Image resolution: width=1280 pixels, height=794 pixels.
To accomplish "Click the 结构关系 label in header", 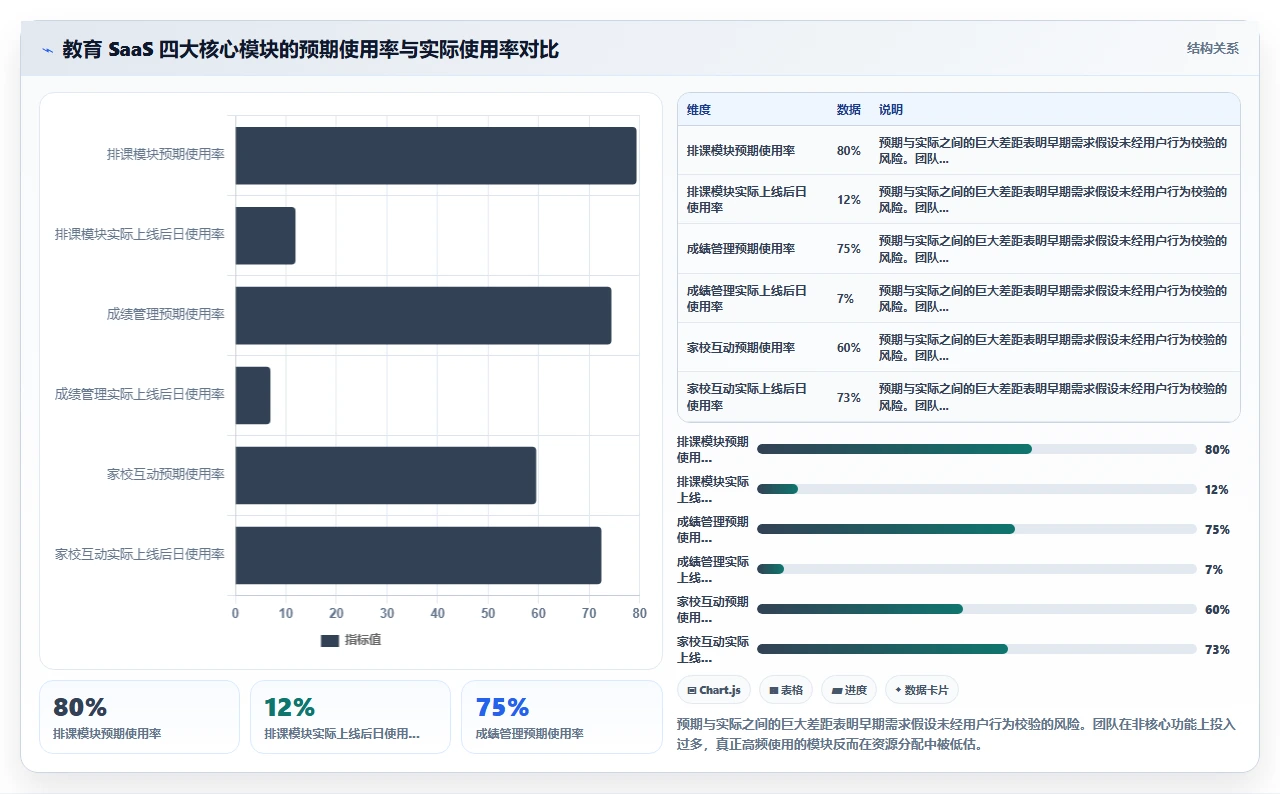I will pyautogui.click(x=1213, y=48).
